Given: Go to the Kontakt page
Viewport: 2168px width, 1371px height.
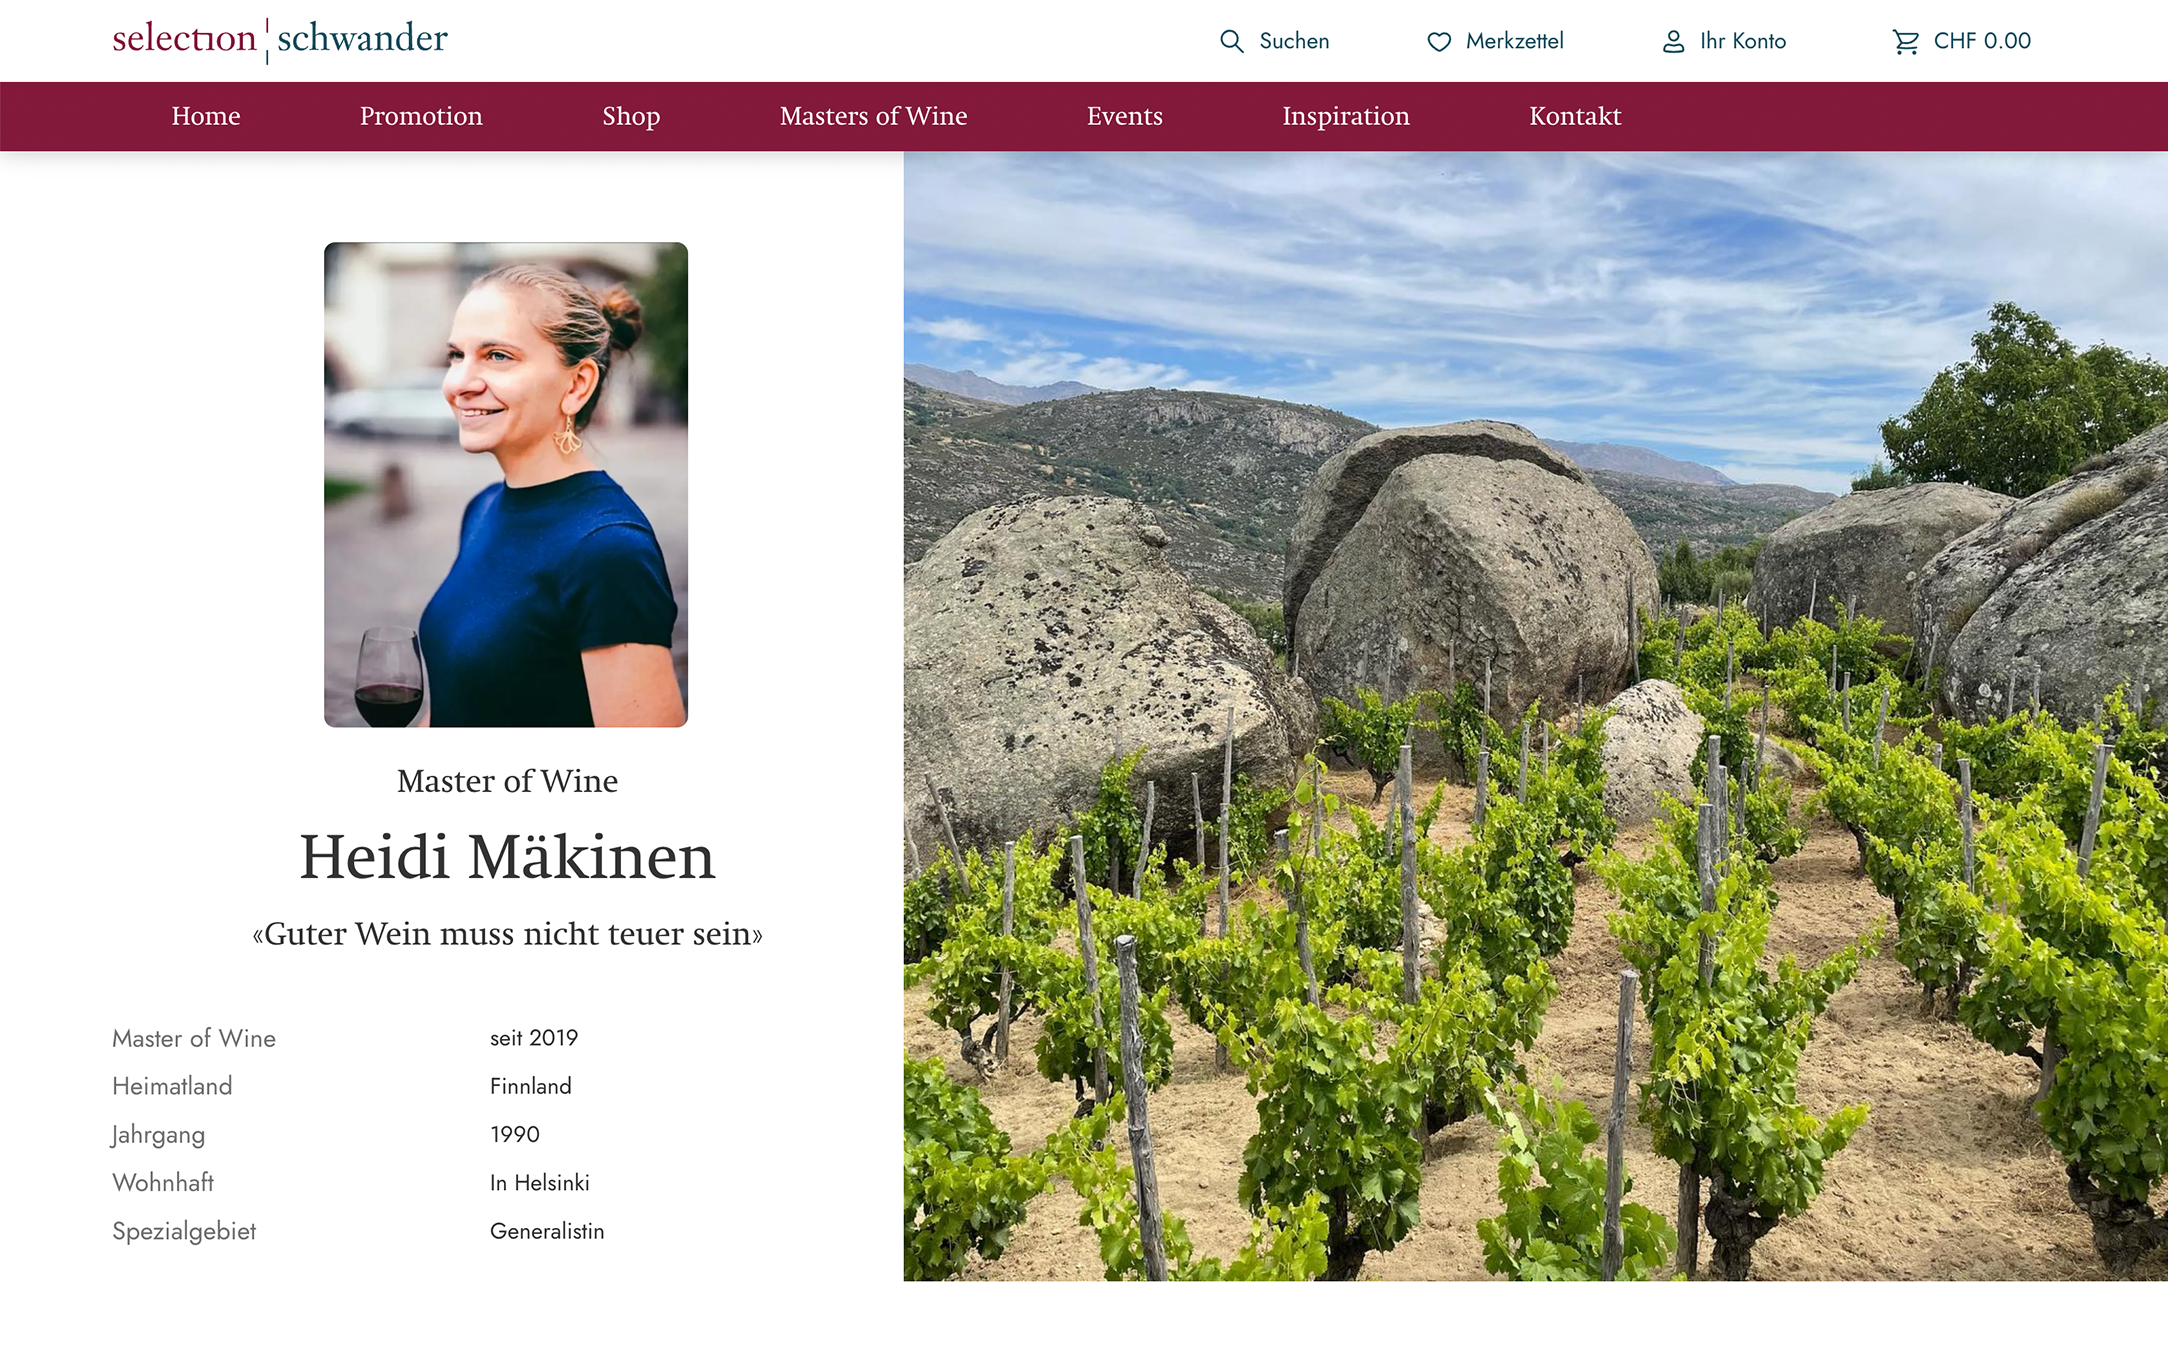Looking at the screenshot, I should [1575, 116].
